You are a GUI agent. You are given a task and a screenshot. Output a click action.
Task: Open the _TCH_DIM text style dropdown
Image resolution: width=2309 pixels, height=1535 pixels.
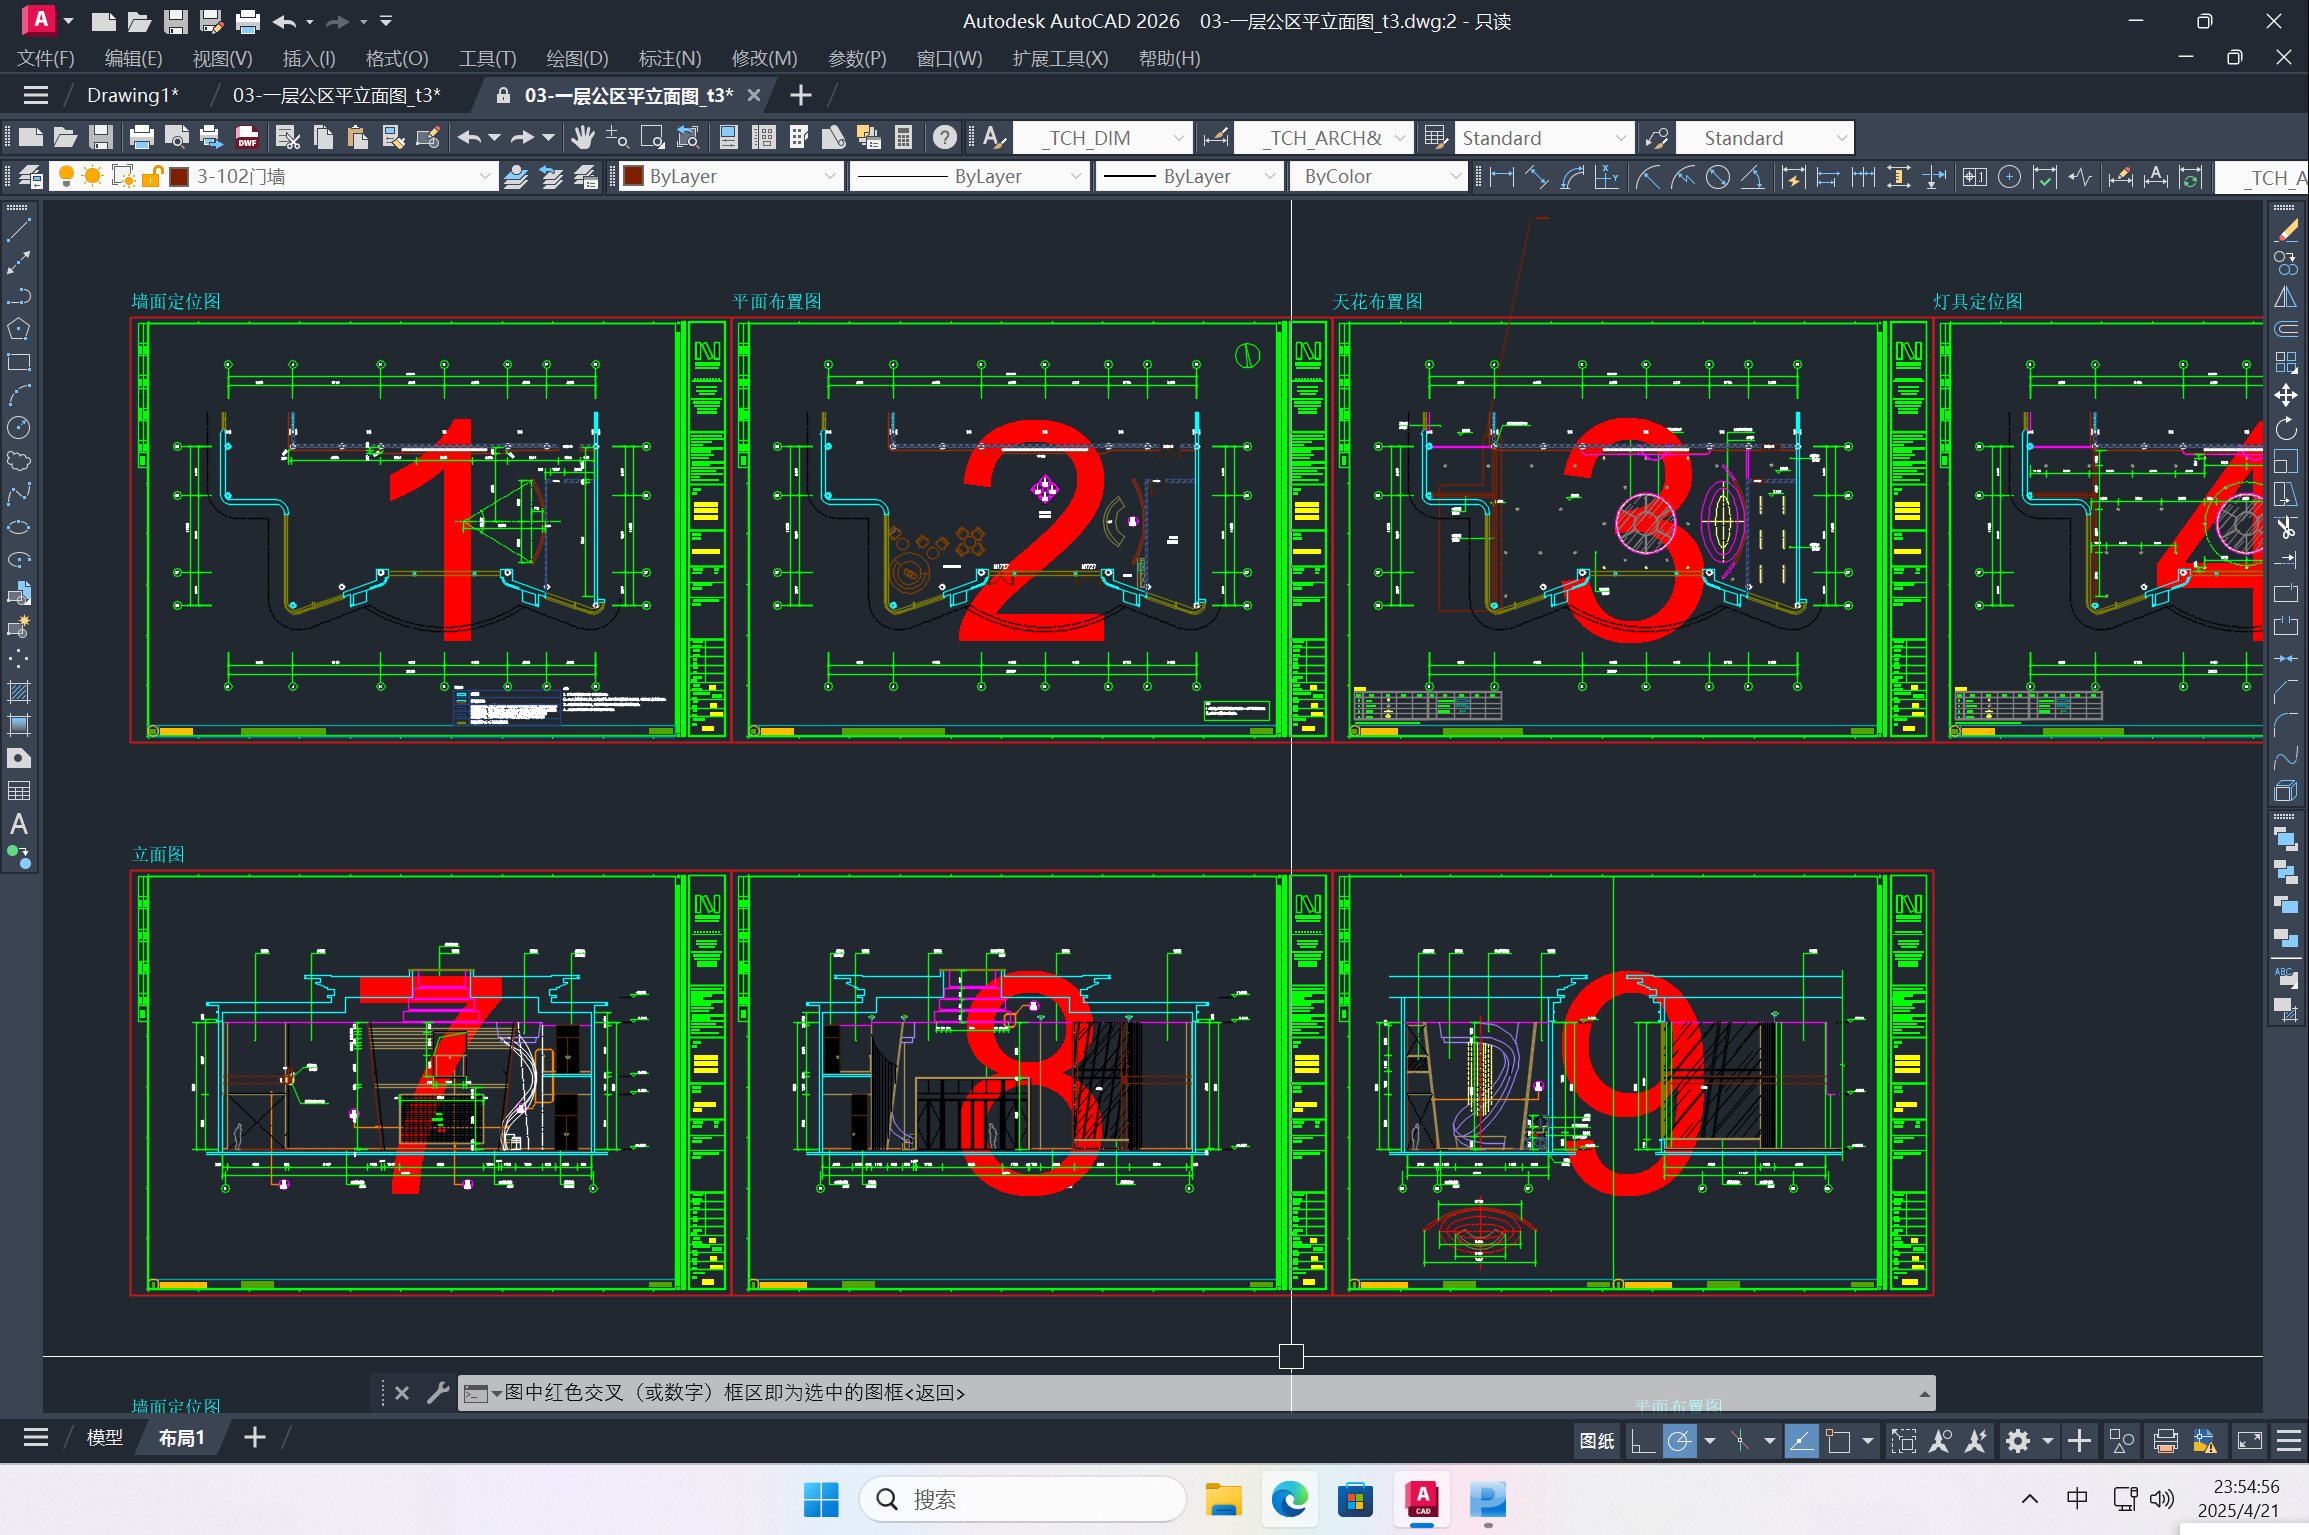(x=1179, y=138)
